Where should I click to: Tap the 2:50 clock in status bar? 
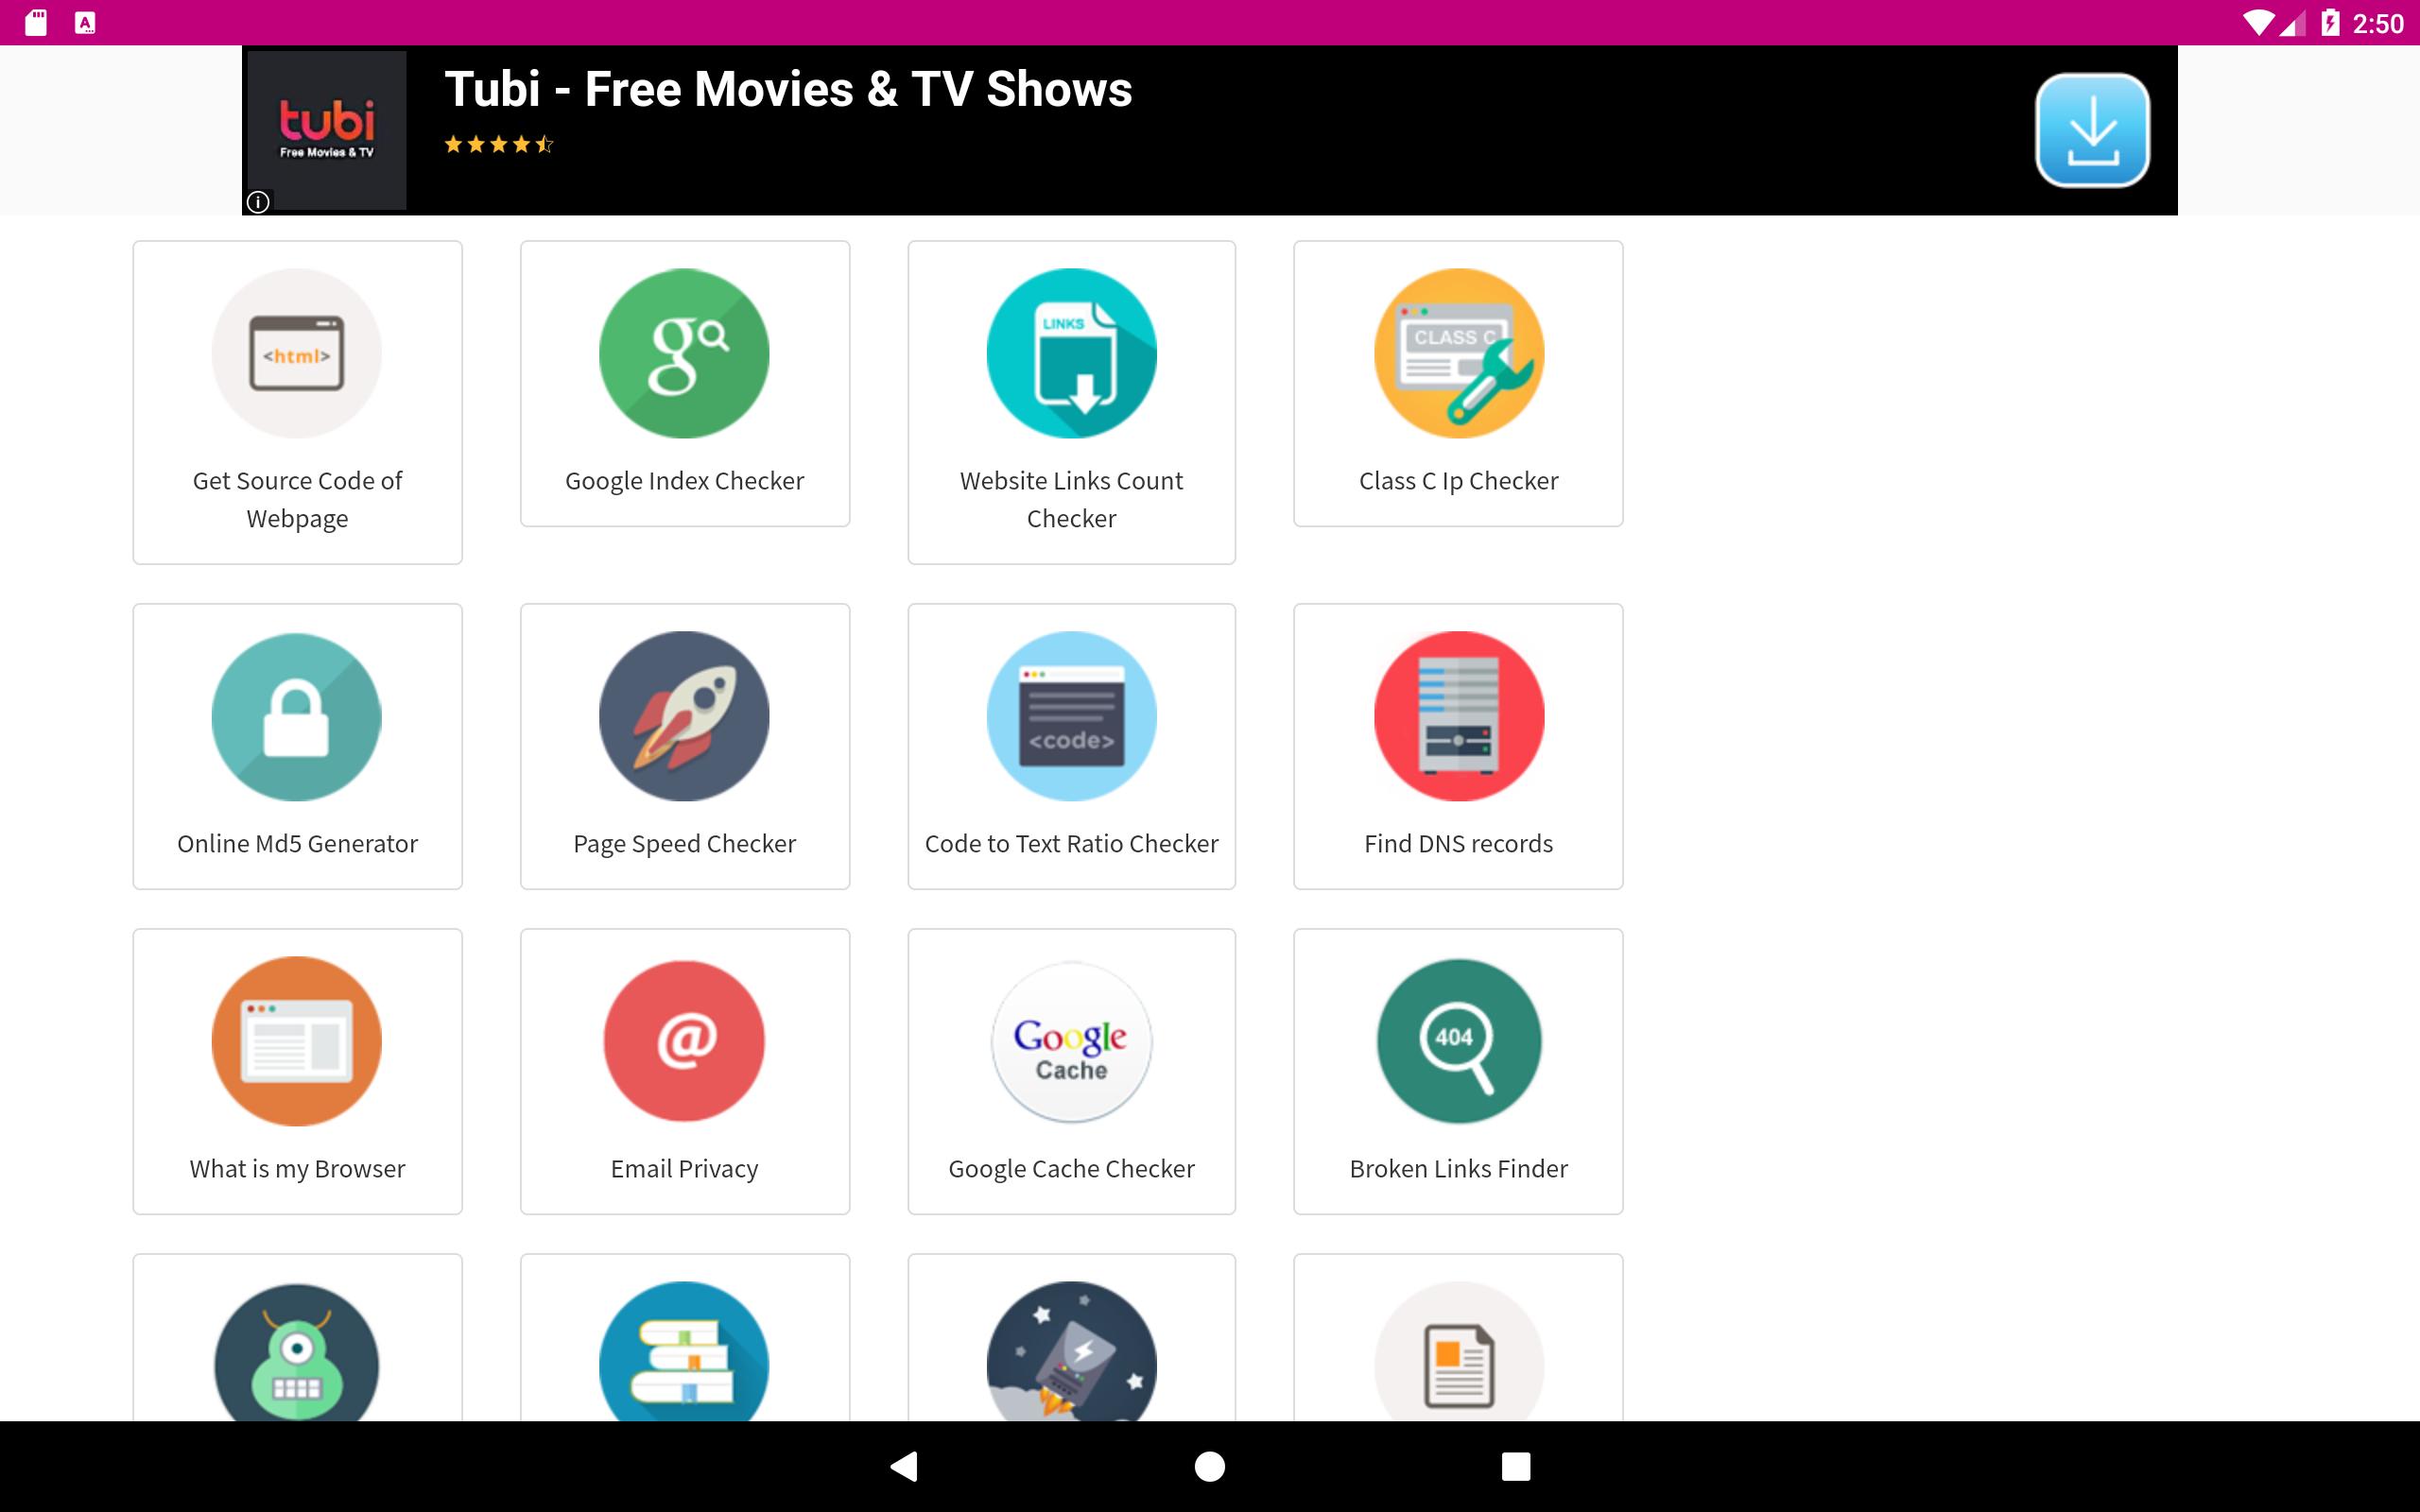(x=2377, y=23)
